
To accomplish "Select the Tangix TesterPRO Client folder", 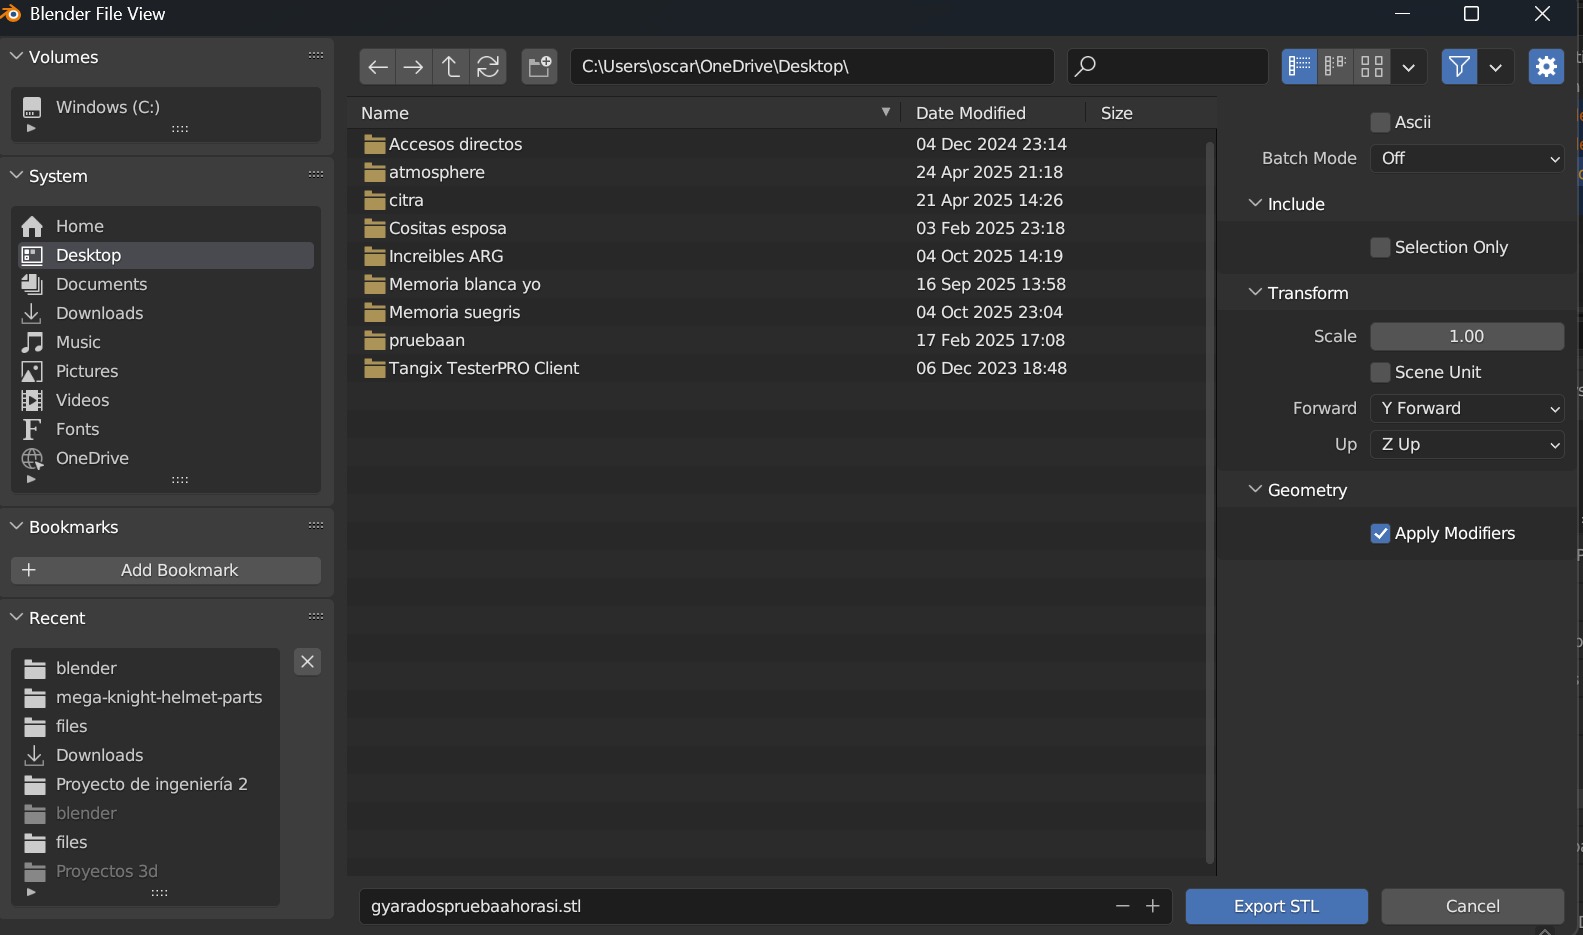I will click(x=777, y=368).
